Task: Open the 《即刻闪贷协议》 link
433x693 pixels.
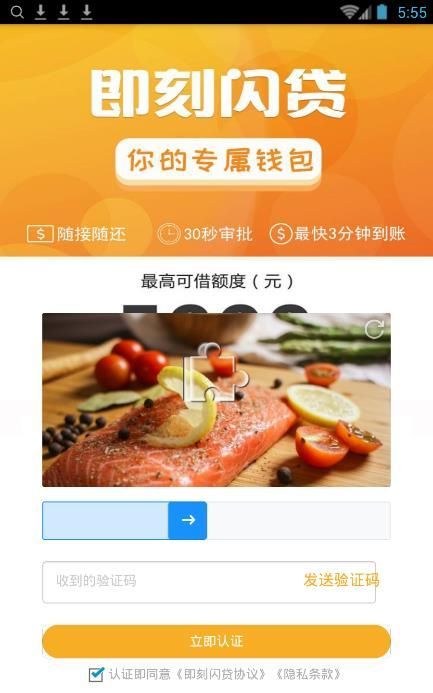Action: 220,674
